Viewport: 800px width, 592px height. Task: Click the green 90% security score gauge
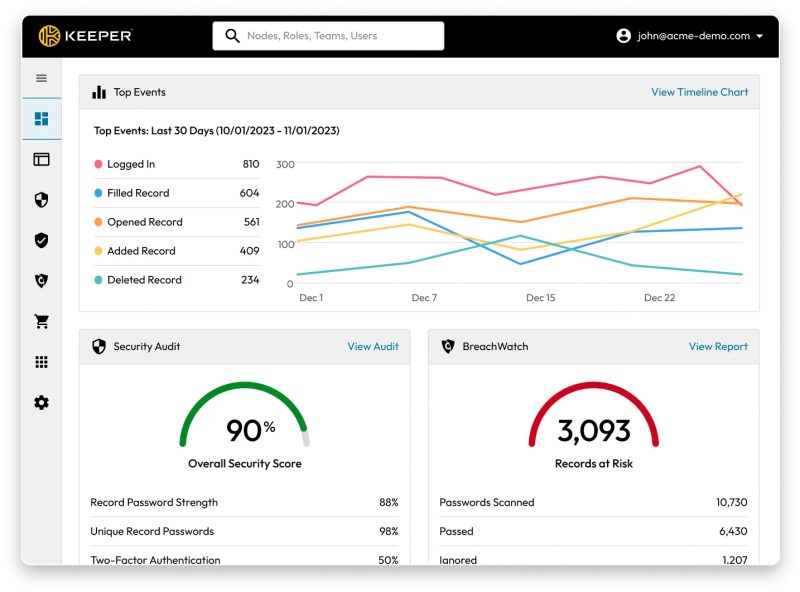tap(244, 414)
